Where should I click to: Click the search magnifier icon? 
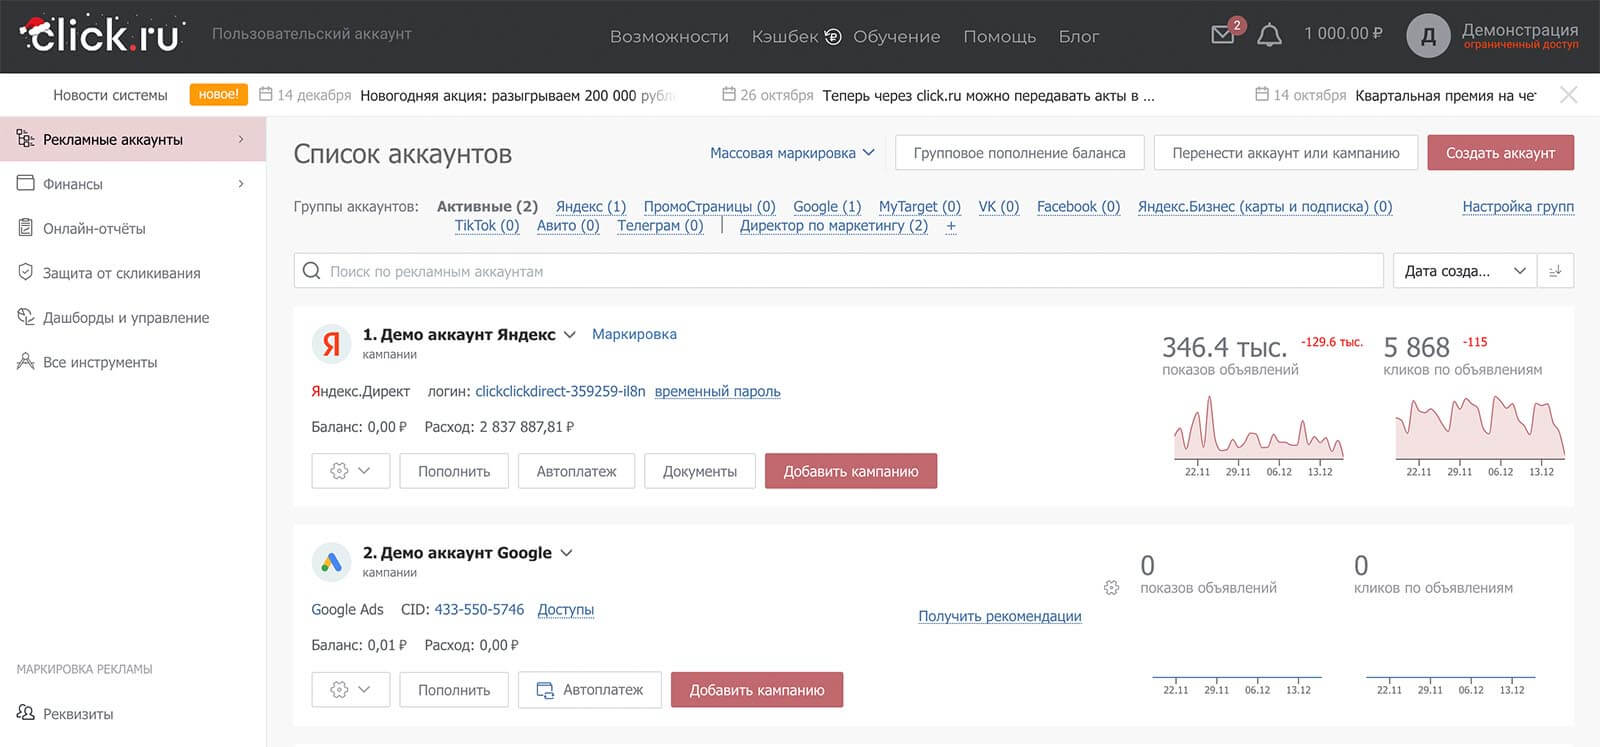(x=312, y=271)
